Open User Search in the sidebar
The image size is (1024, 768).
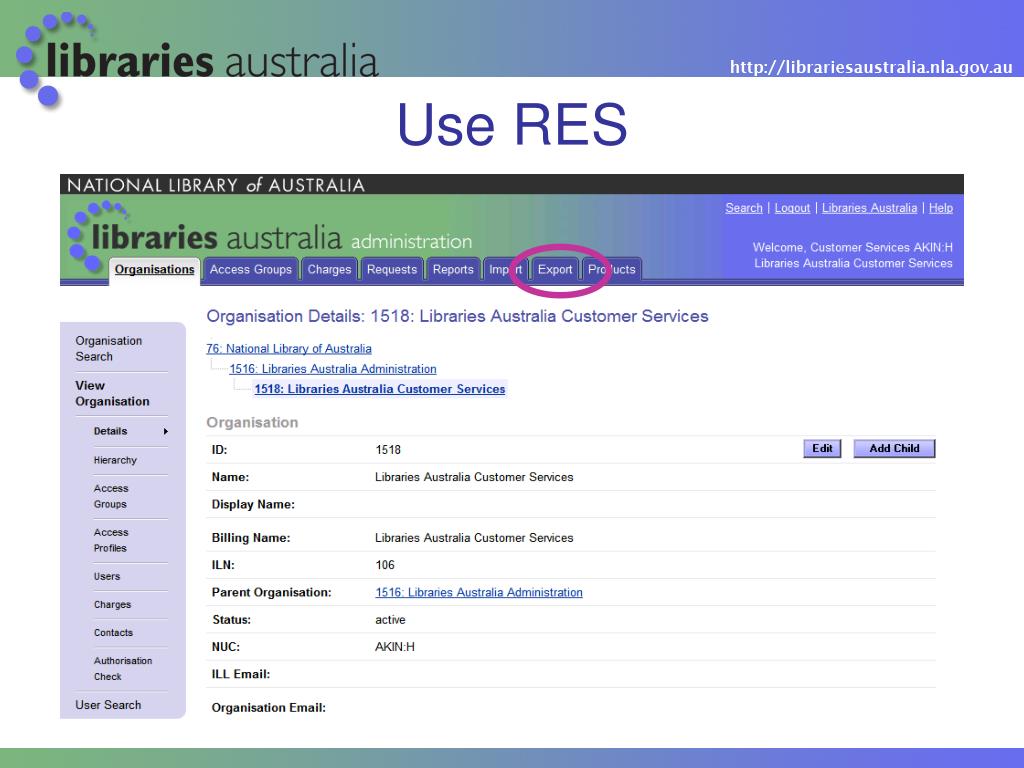pos(108,705)
